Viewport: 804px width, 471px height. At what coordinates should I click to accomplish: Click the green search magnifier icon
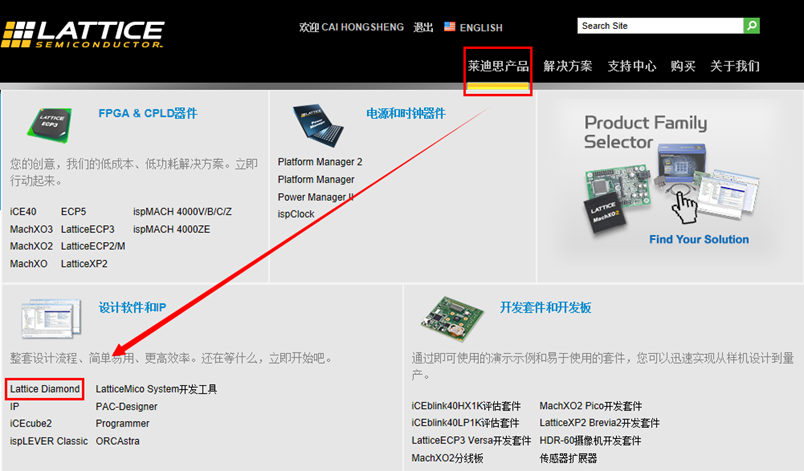tap(751, 26)
